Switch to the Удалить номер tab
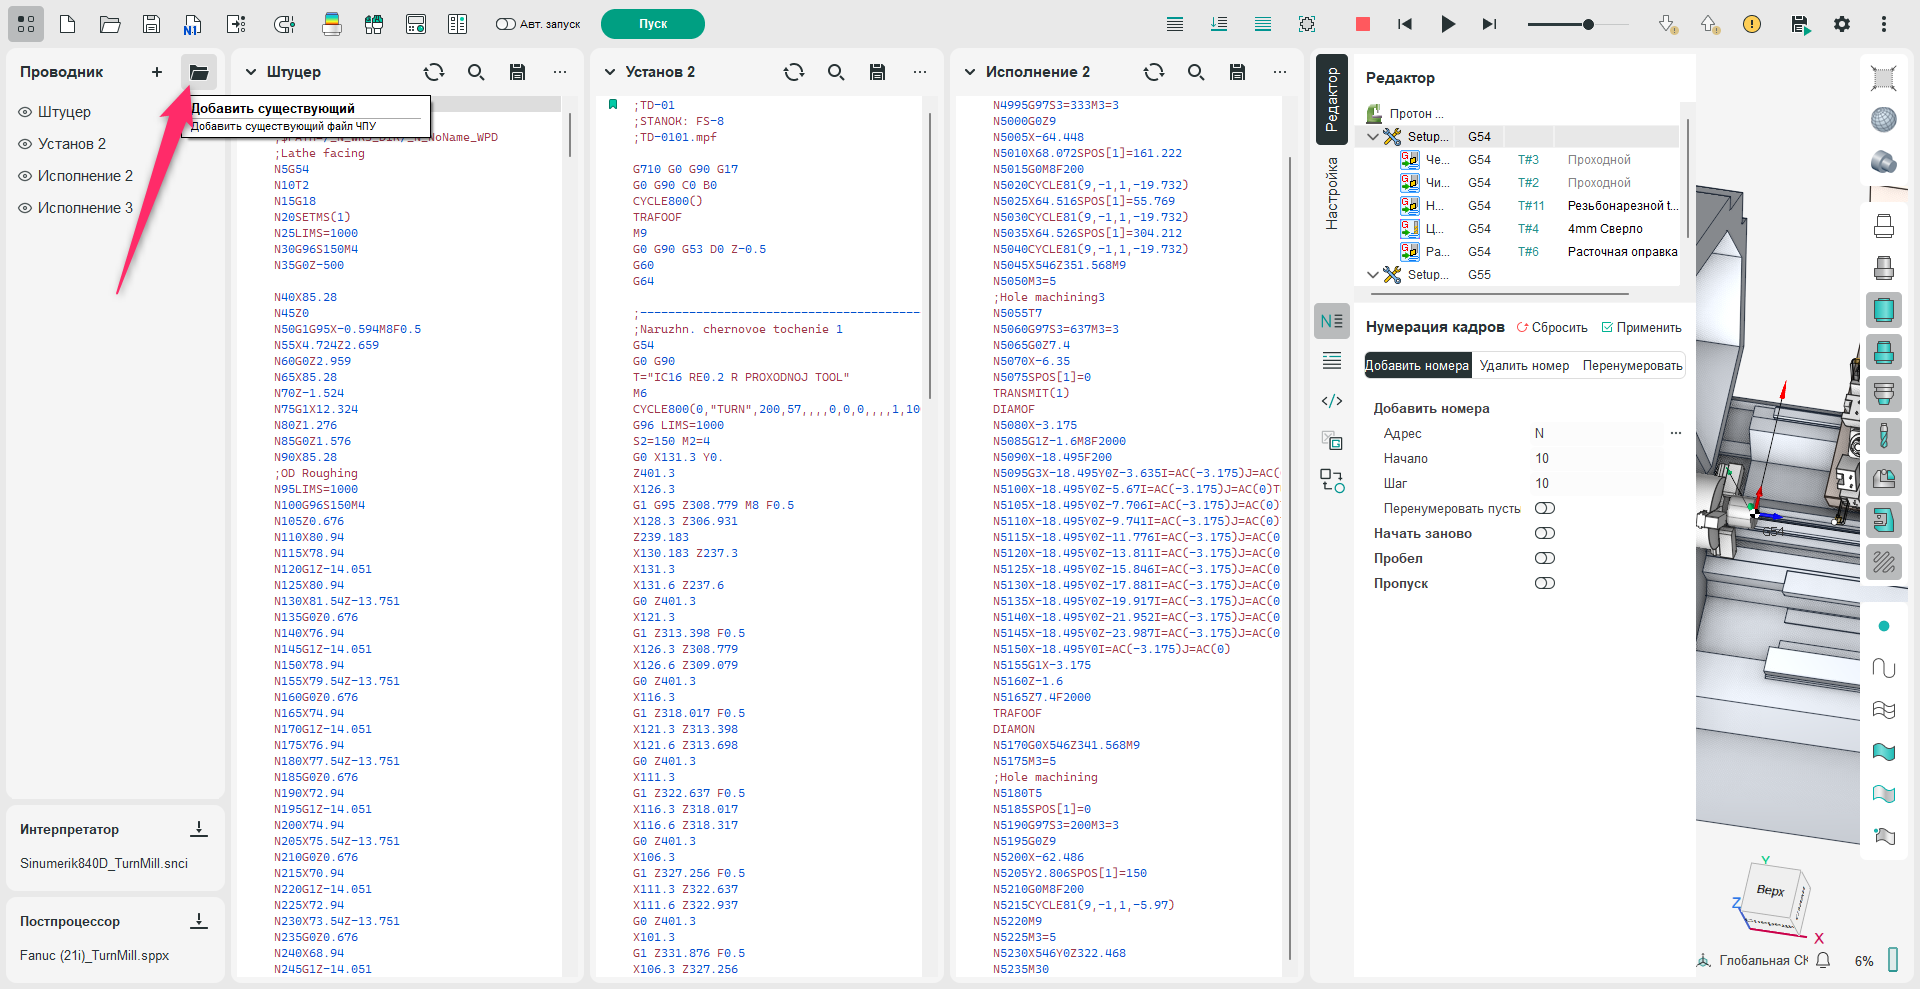Viewport: 1920px width, 989px height. [1524, 366]
